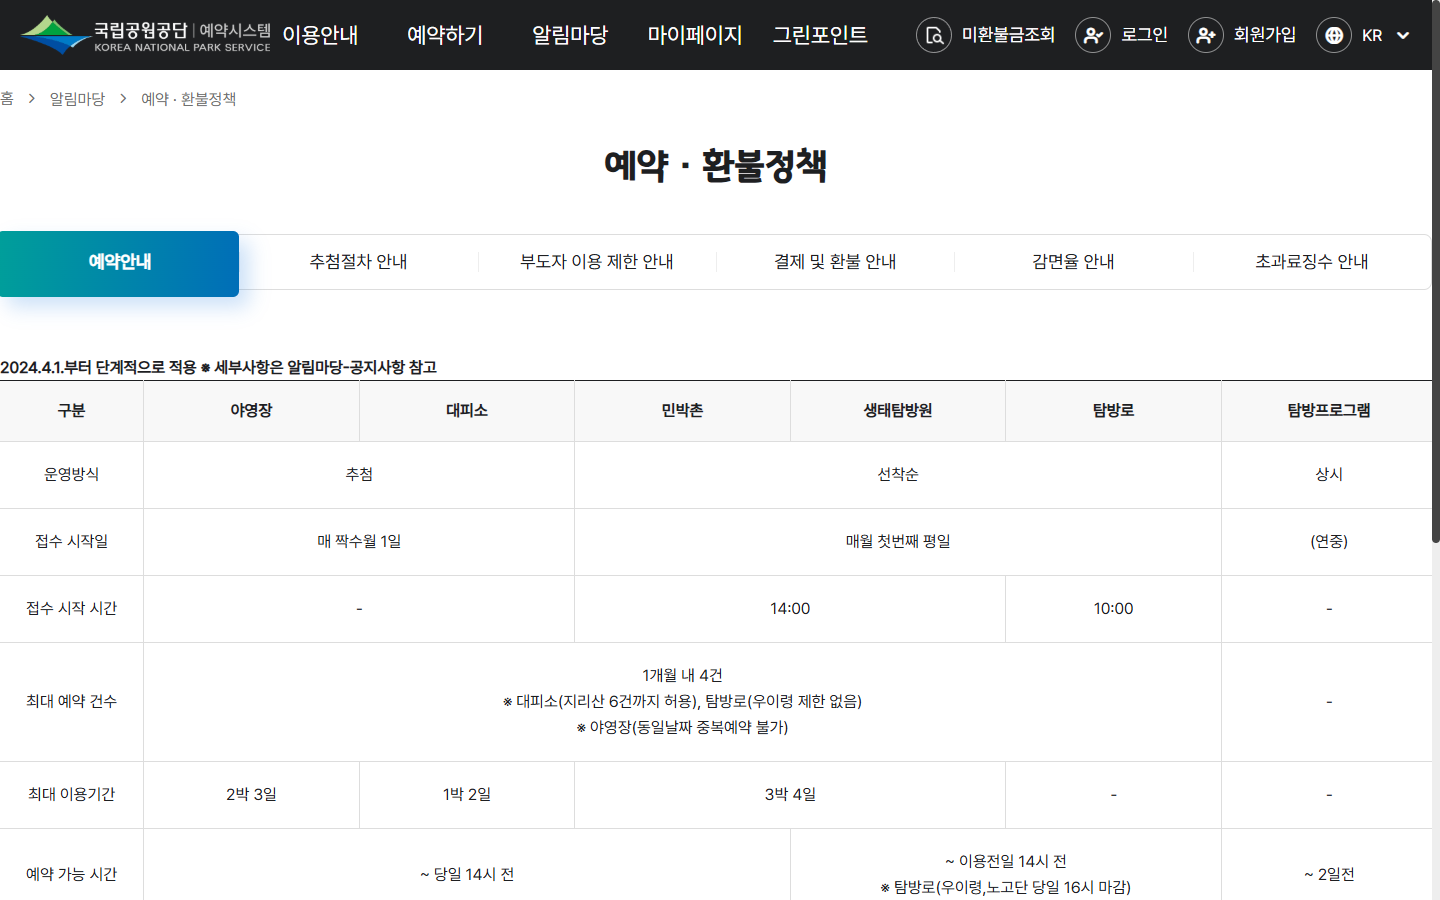The height and width of the screenshot is (900, 1440).
Task: Click the 로그인 link
Action: click(1144, 35)
